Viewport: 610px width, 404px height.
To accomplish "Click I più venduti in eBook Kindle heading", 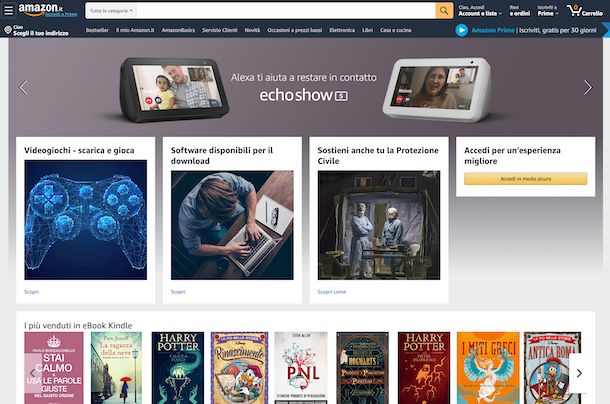I will click(x=78, y=325).
